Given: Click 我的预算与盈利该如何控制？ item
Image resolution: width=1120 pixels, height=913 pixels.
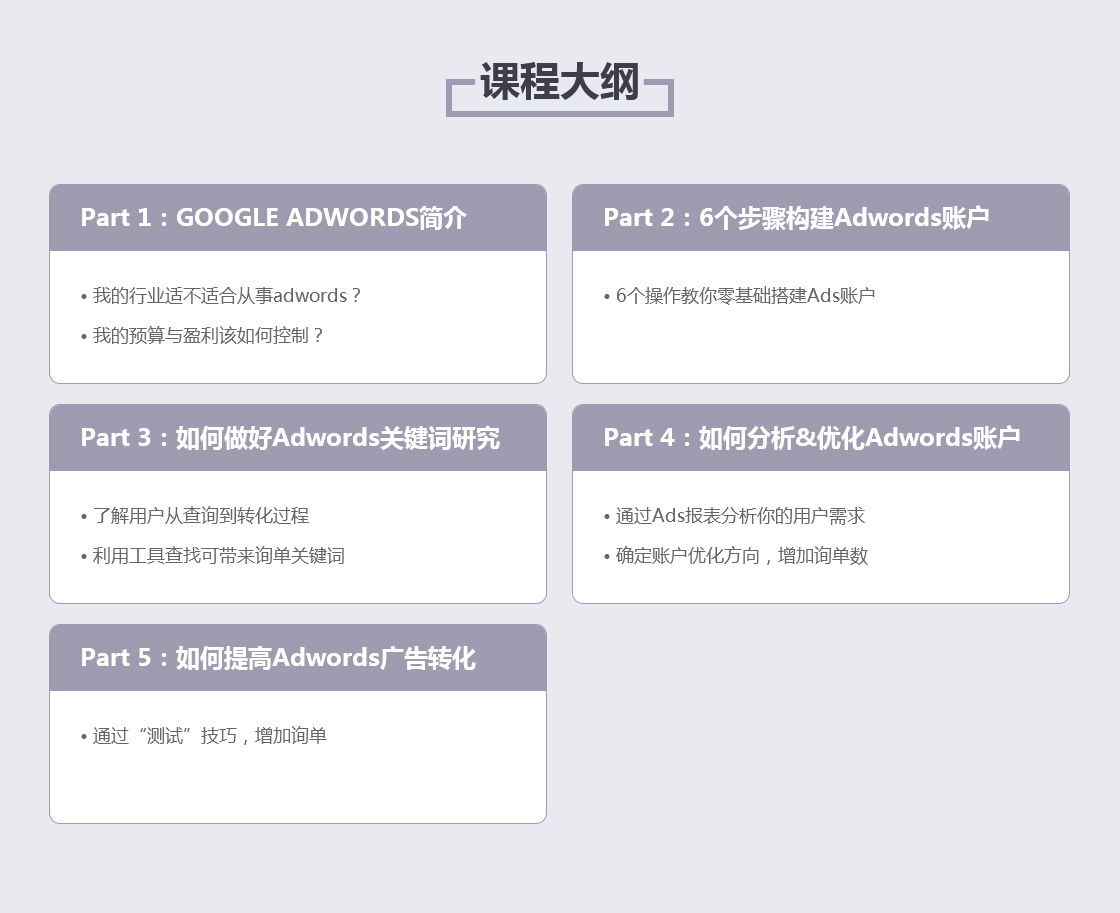Looking at the screenshot, I should click(x=208, y=336).
